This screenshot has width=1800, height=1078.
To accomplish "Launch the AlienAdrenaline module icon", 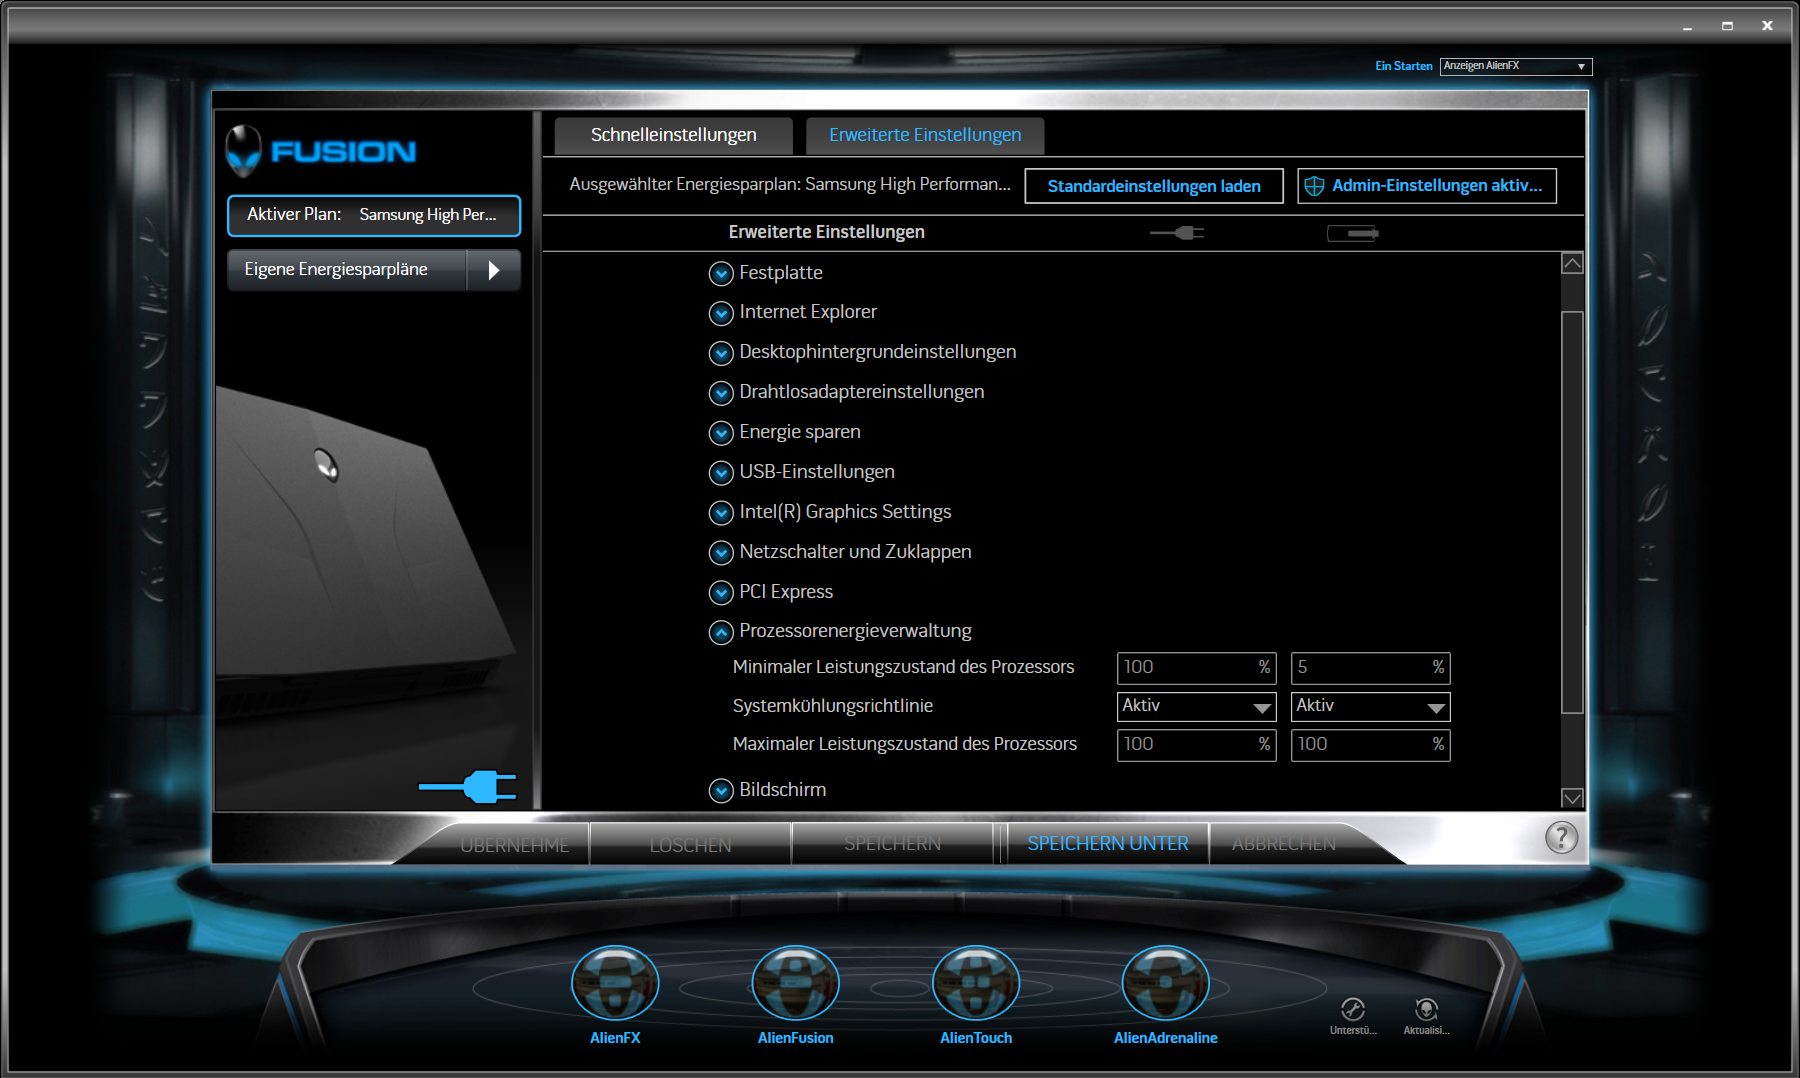I will click(1165, 985).
